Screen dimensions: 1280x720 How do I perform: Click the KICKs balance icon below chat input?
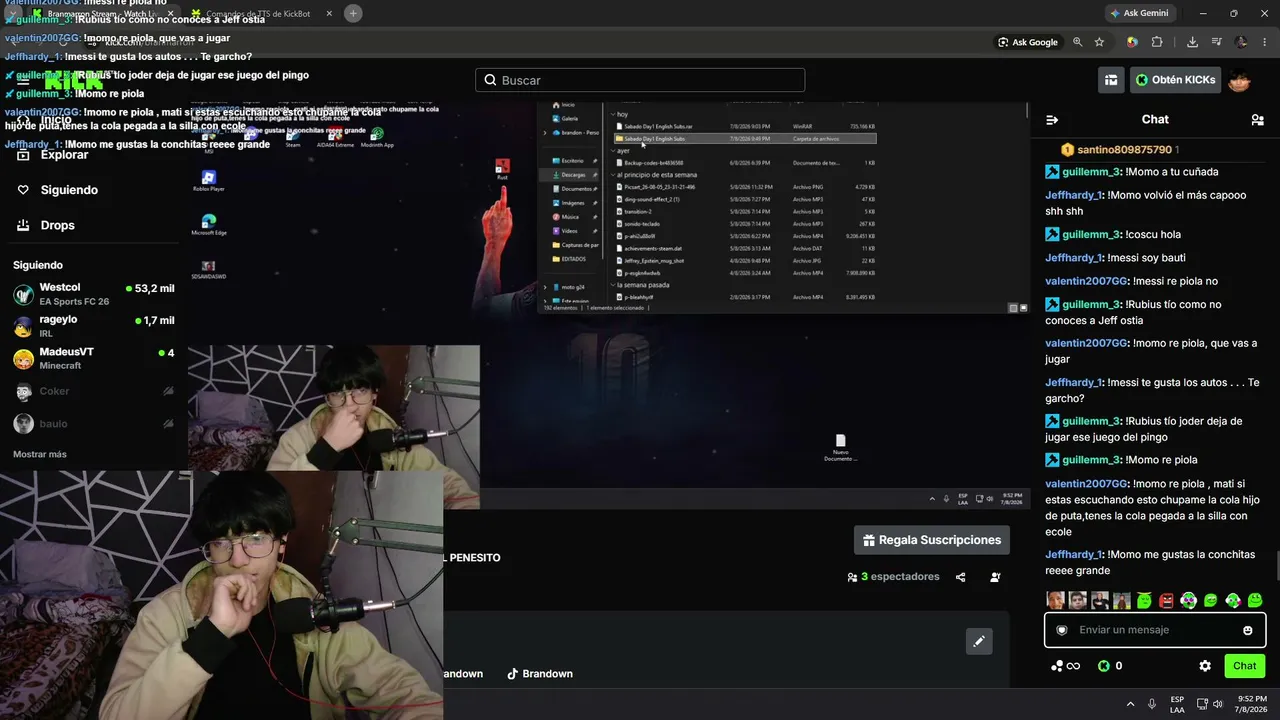[1104, 666]
